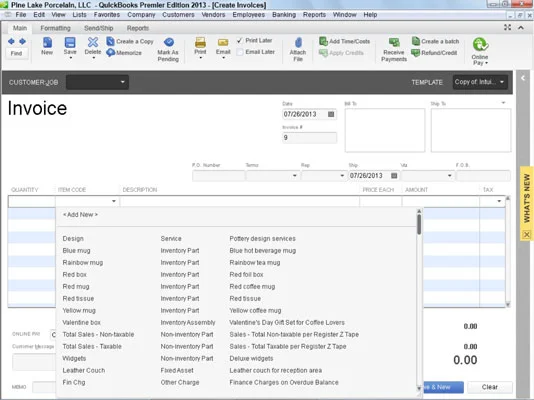The width and height of the screenshot is (534, 400).
Task: Click the Memorize icon
Action: (110, 52)
